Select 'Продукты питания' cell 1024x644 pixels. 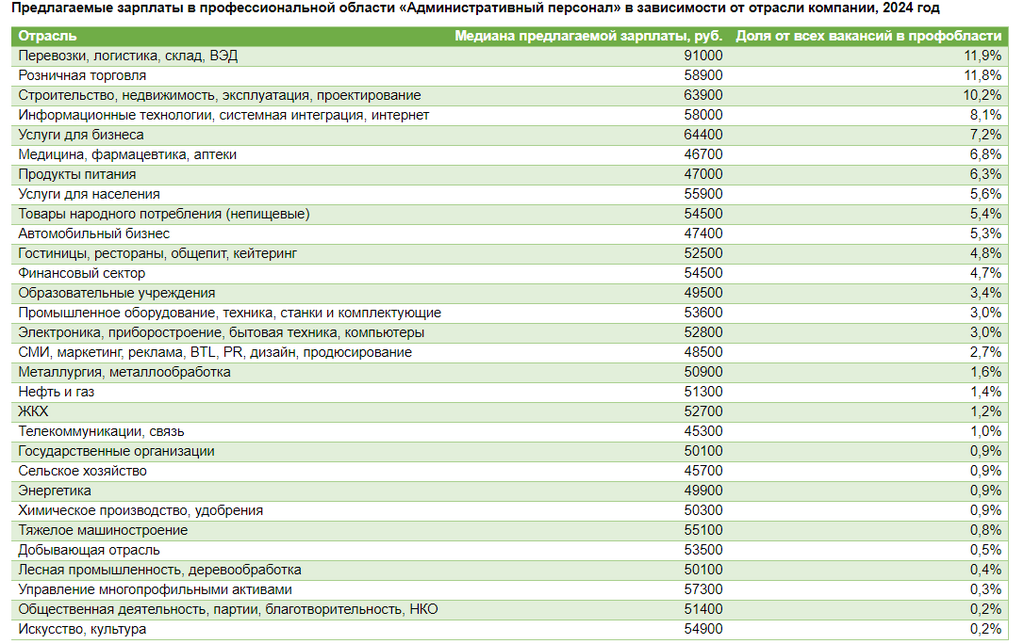(77, 174)
